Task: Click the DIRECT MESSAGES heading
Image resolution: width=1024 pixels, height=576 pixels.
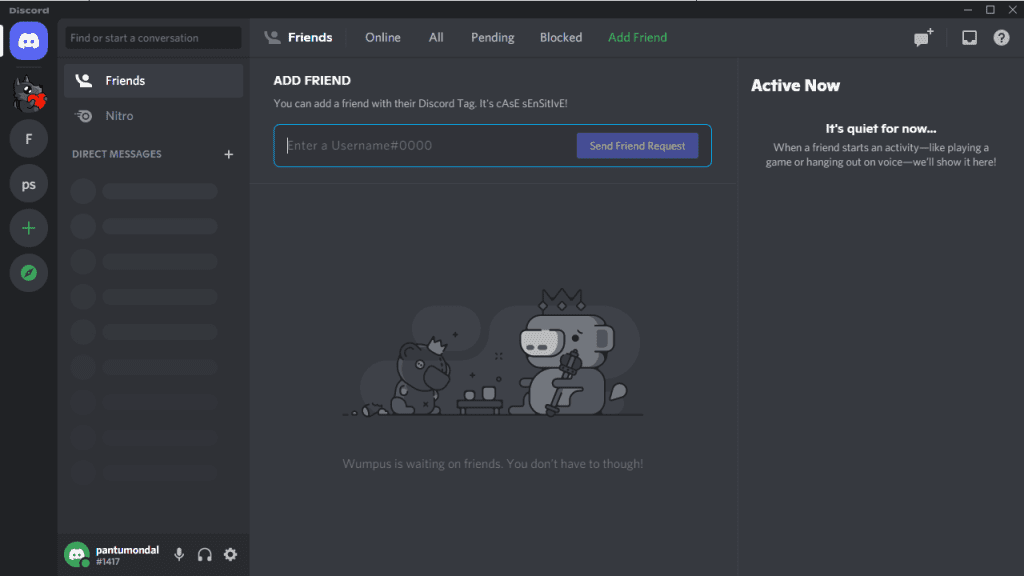Action: (117, 154)
